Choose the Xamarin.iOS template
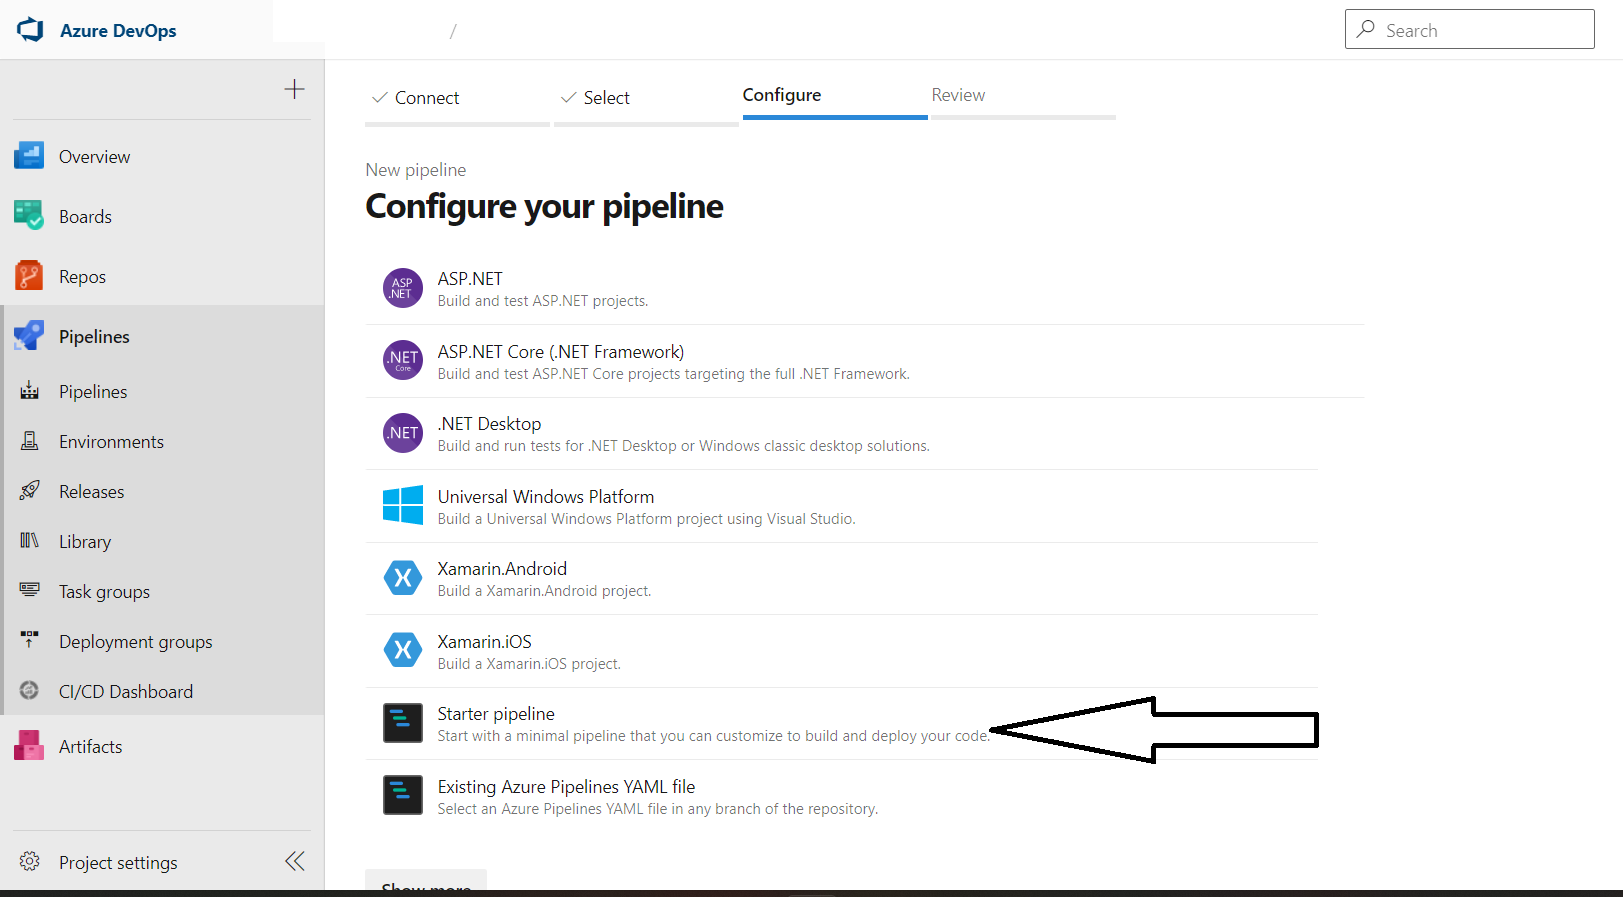This screenshot has width=1623, height=897. [485, 642]
